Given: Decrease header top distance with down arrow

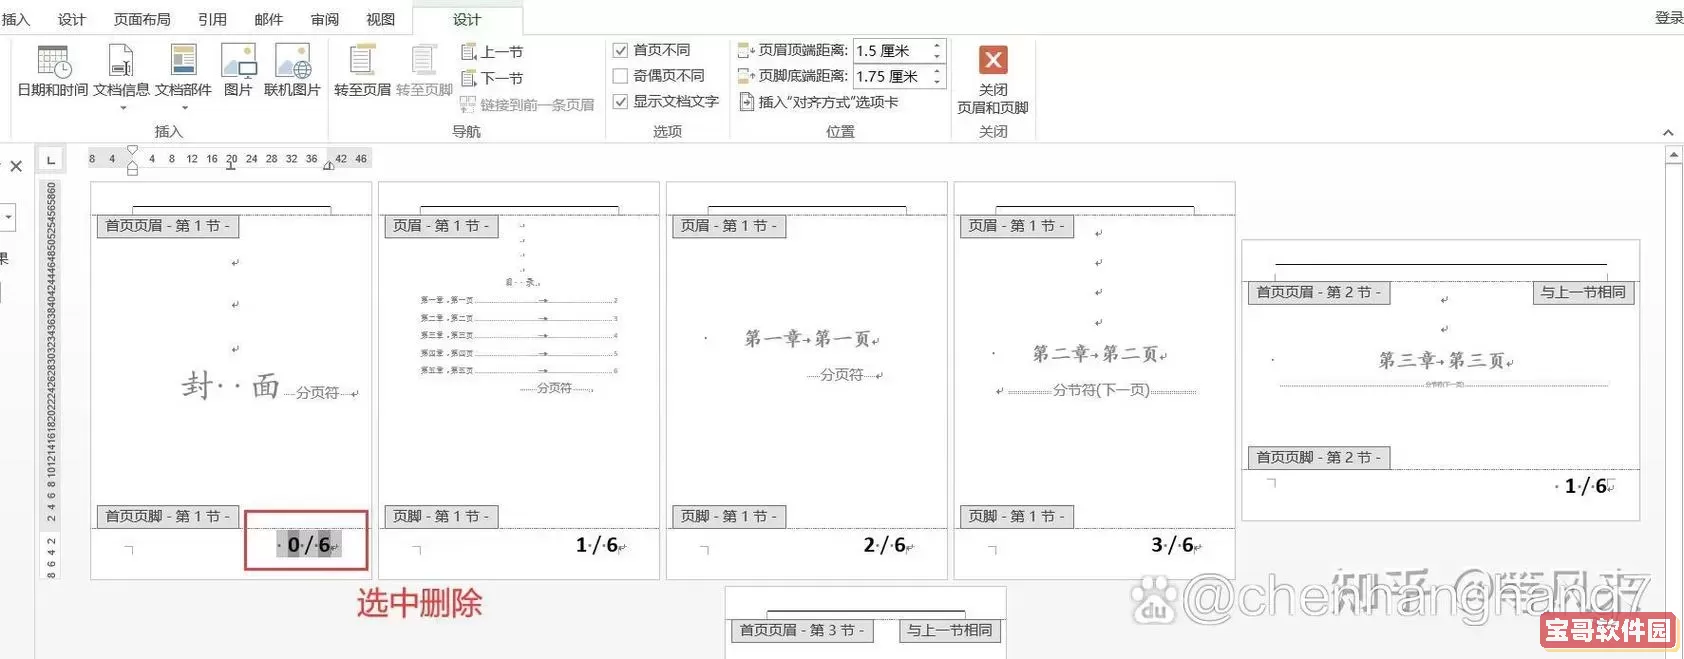Looking at the screenshot, I should (937, 55).
